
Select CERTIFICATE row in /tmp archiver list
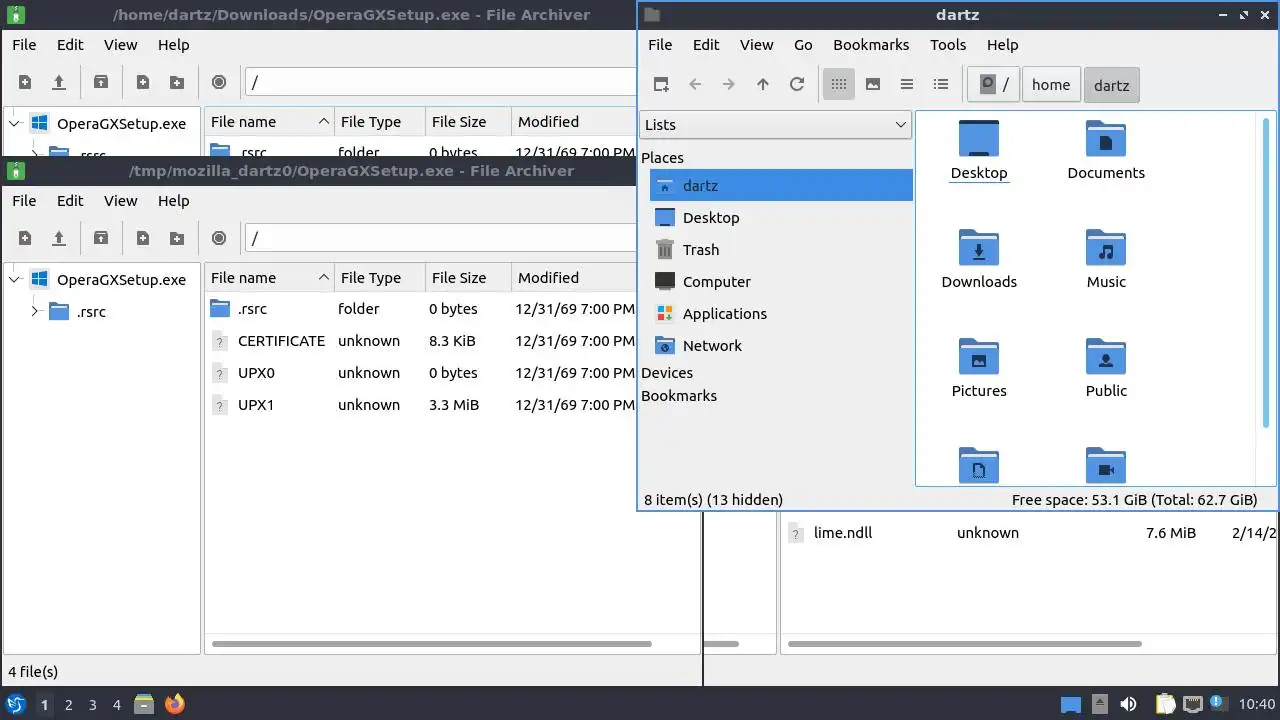(x=422, y=340)
